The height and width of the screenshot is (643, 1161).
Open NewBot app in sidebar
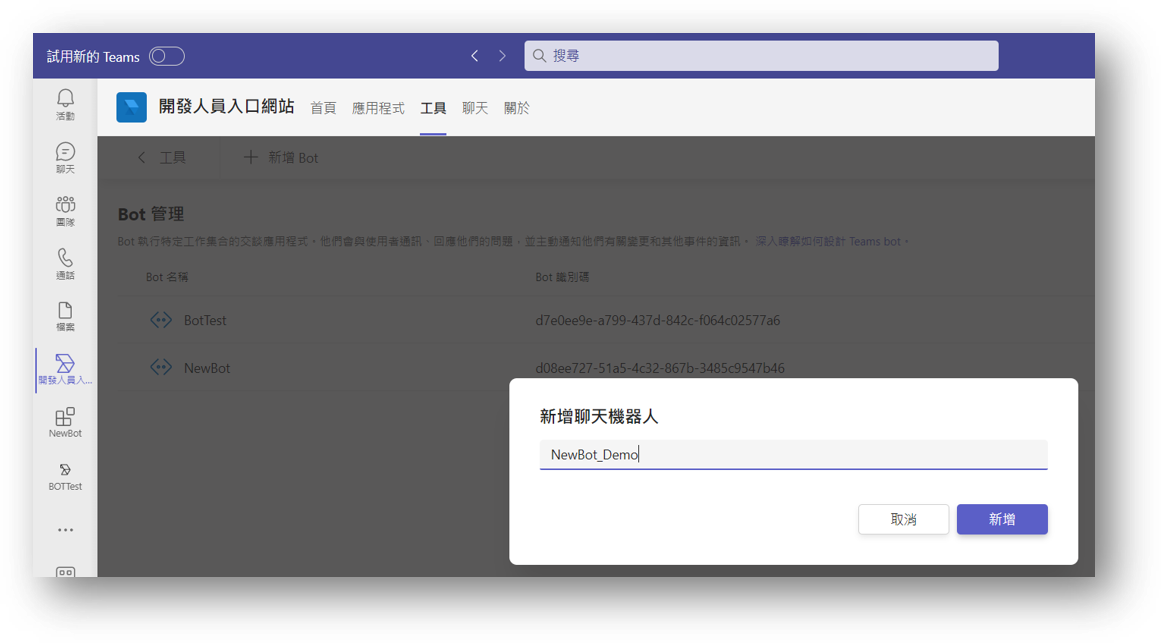click(65, 422)
